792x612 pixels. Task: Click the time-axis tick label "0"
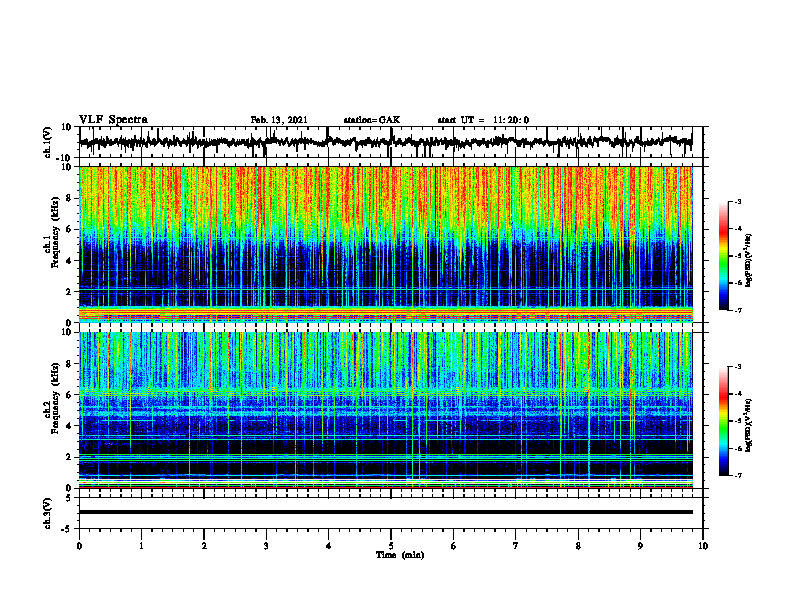pyautogui.click(x=79, y=546)
